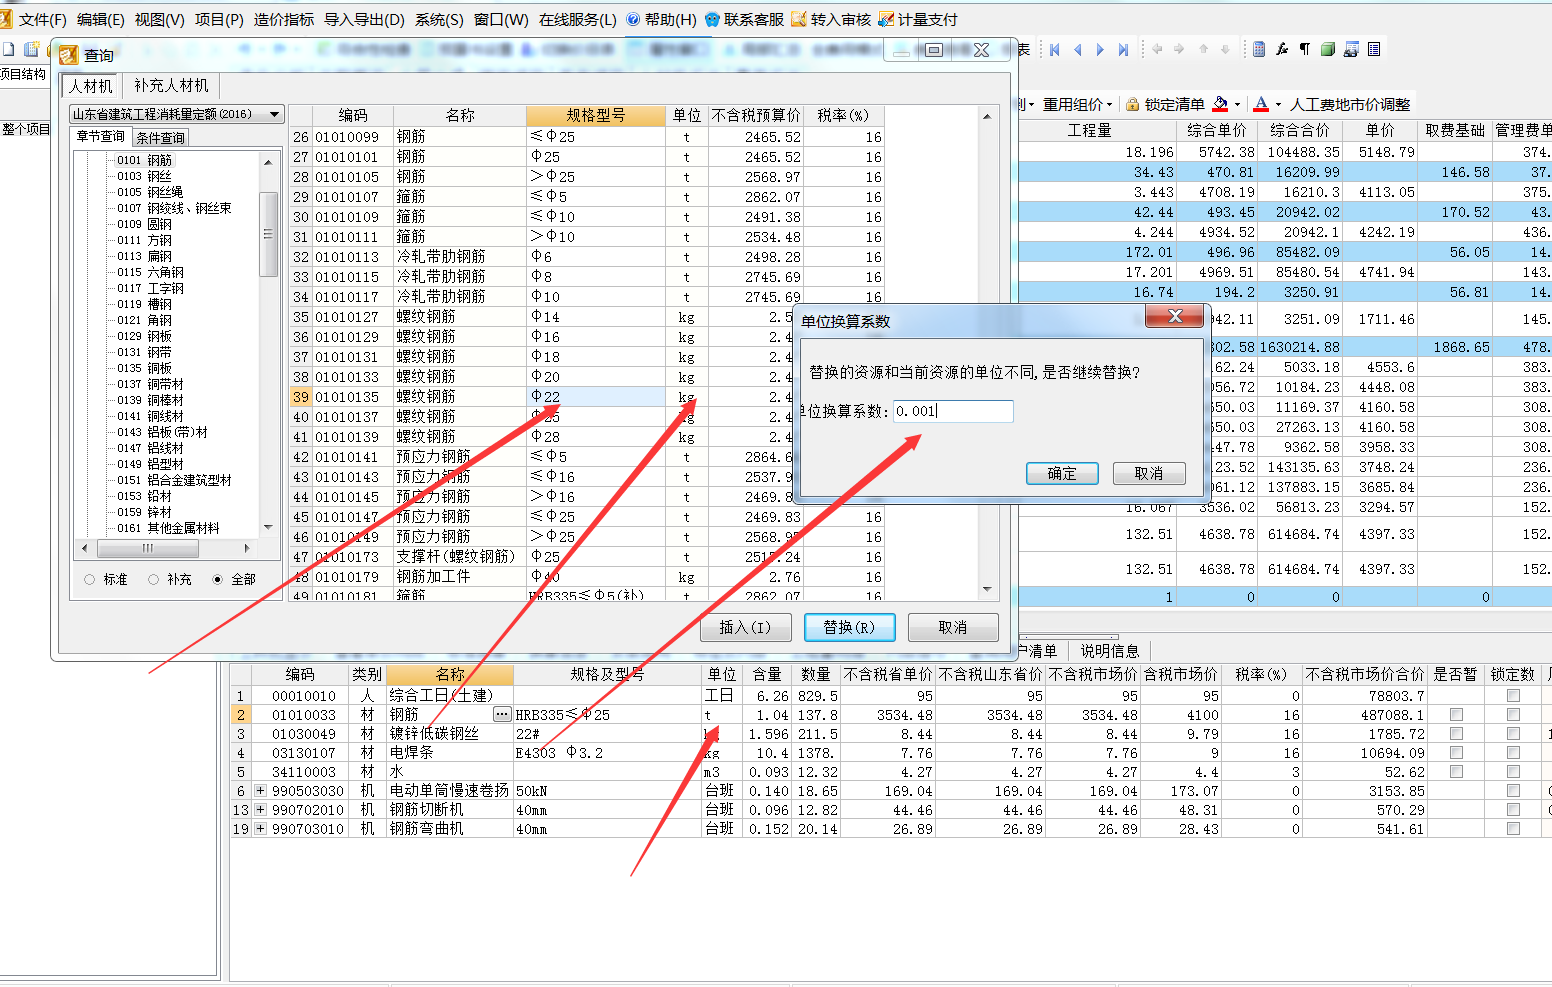Select the 补充 radio button
The height and width of the screenshot is (987, 1552).
tap(153, 579)
